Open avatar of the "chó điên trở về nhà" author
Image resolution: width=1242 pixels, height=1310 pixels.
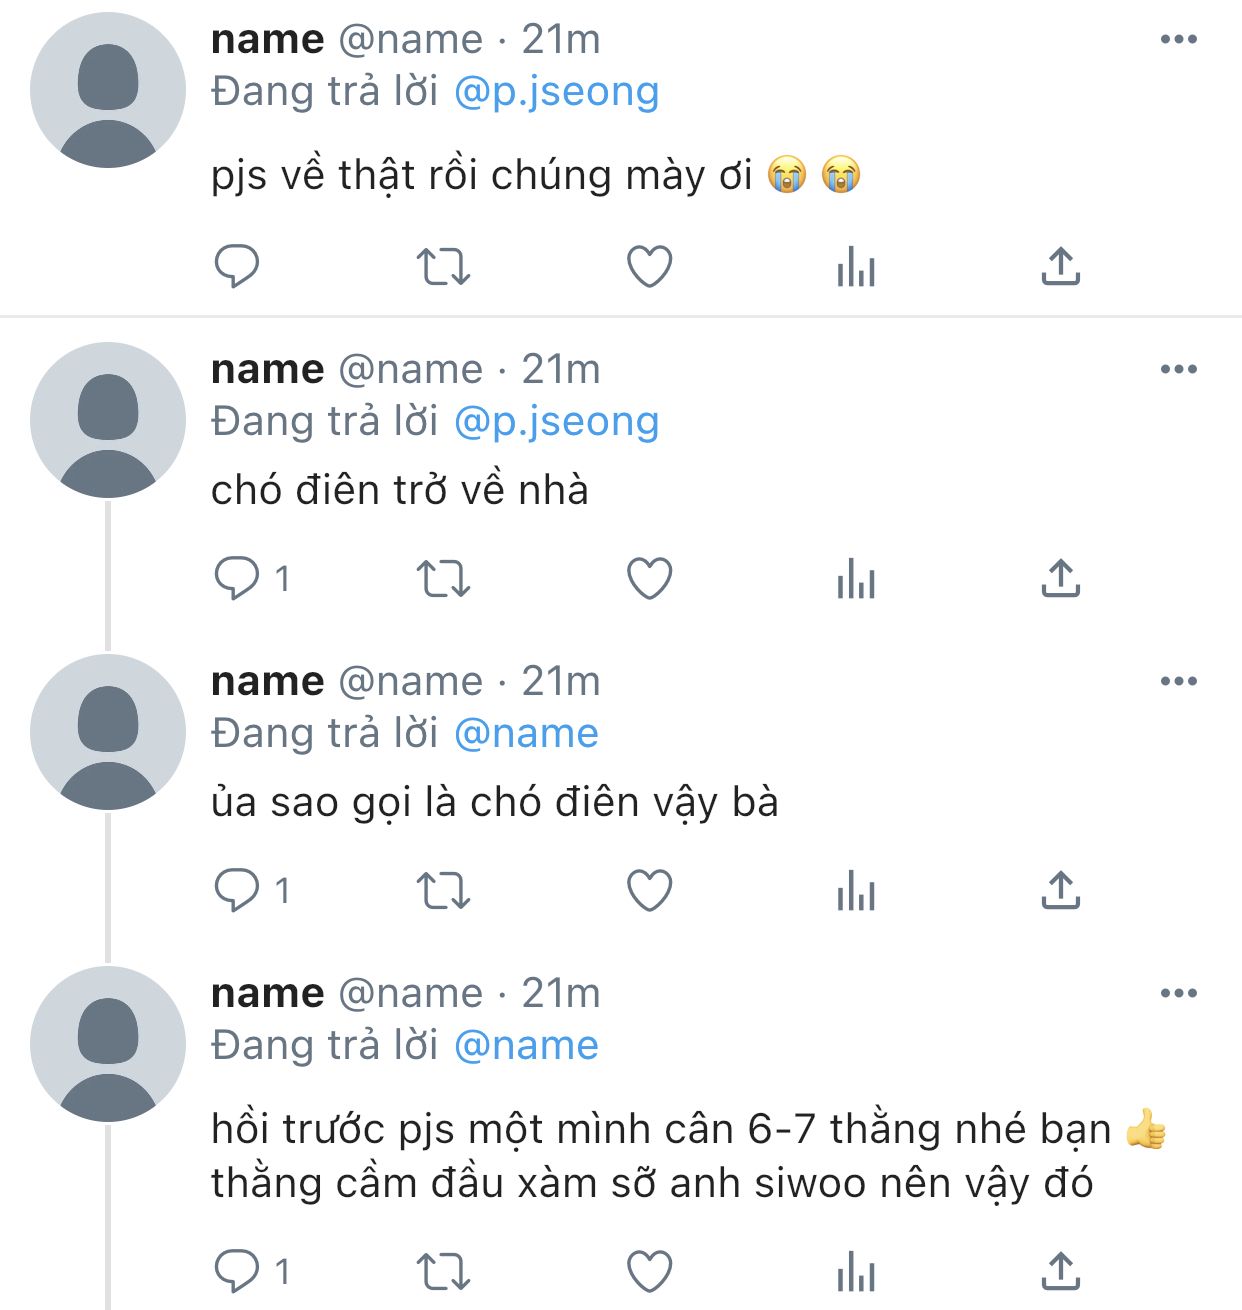tap(108, 420)
